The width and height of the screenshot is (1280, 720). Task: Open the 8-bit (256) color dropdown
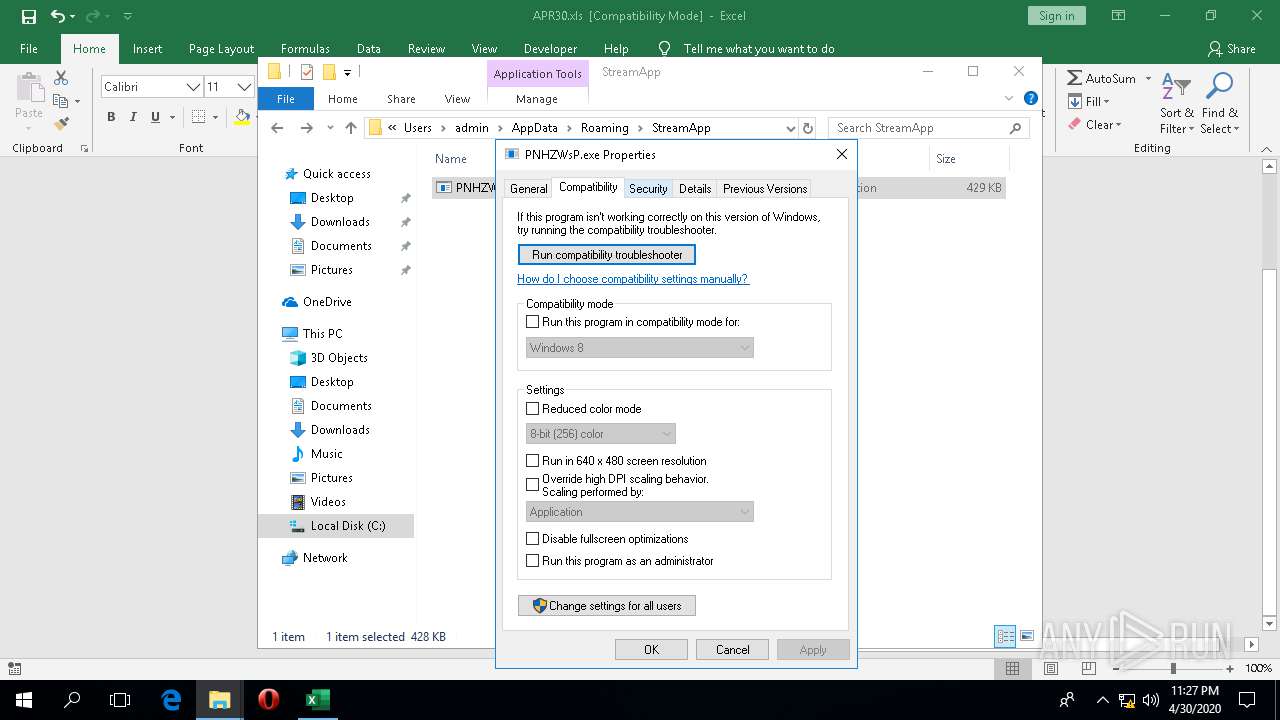pos(601,434)
